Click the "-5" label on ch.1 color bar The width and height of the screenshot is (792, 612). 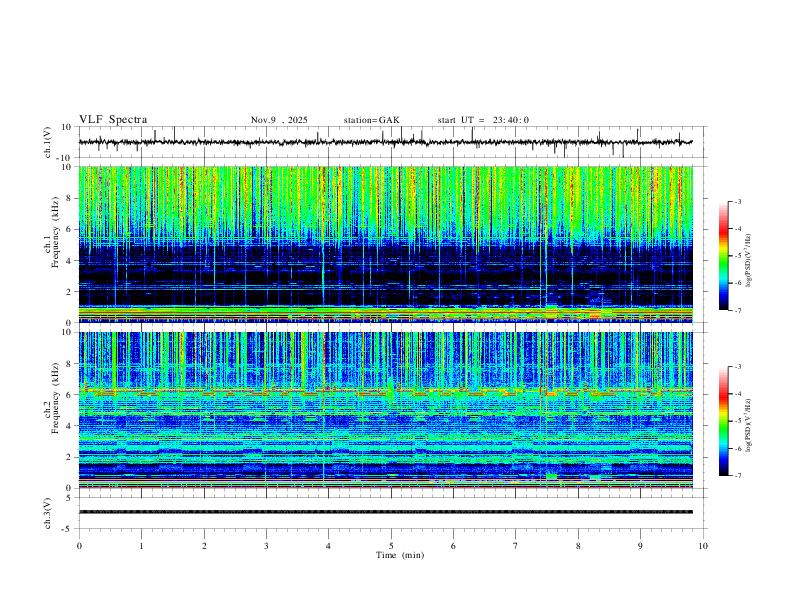click(x=738, y=256)
